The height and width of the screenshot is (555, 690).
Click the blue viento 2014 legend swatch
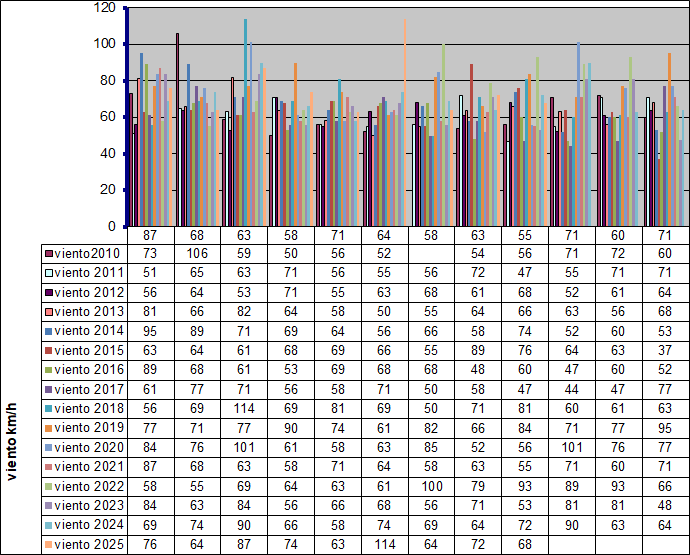[49, 330]
